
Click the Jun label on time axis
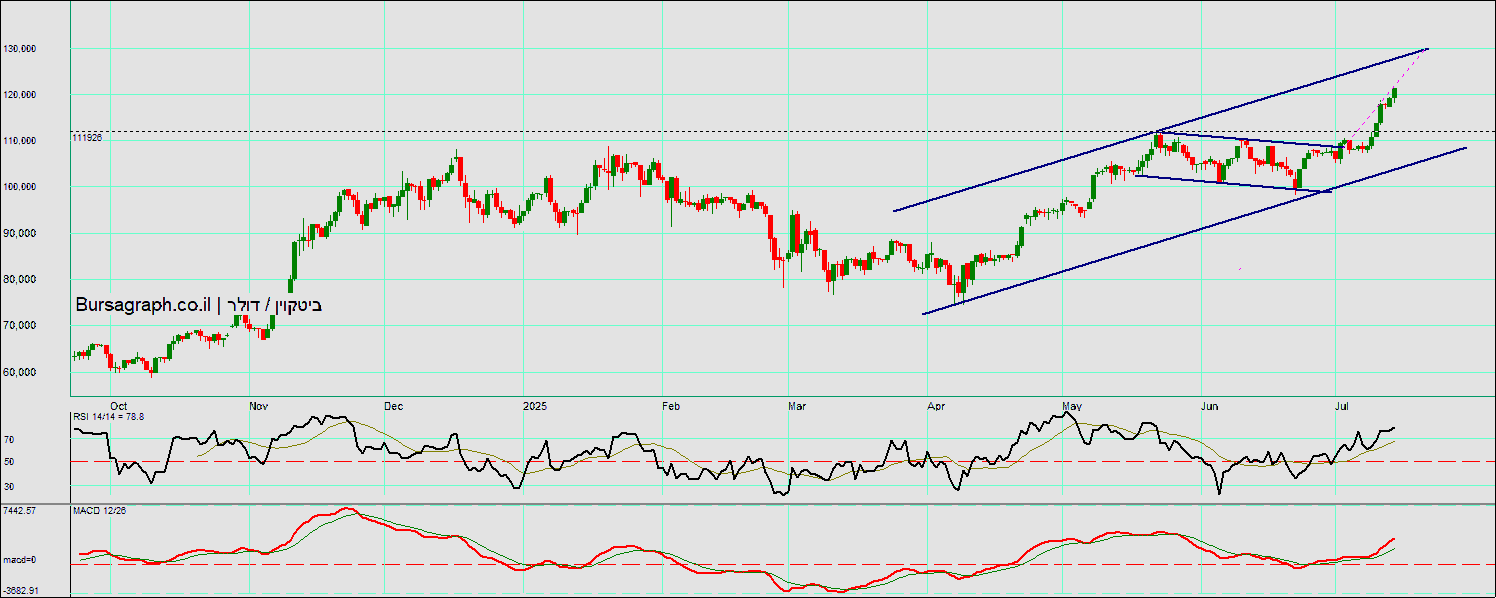(1210, 407)
